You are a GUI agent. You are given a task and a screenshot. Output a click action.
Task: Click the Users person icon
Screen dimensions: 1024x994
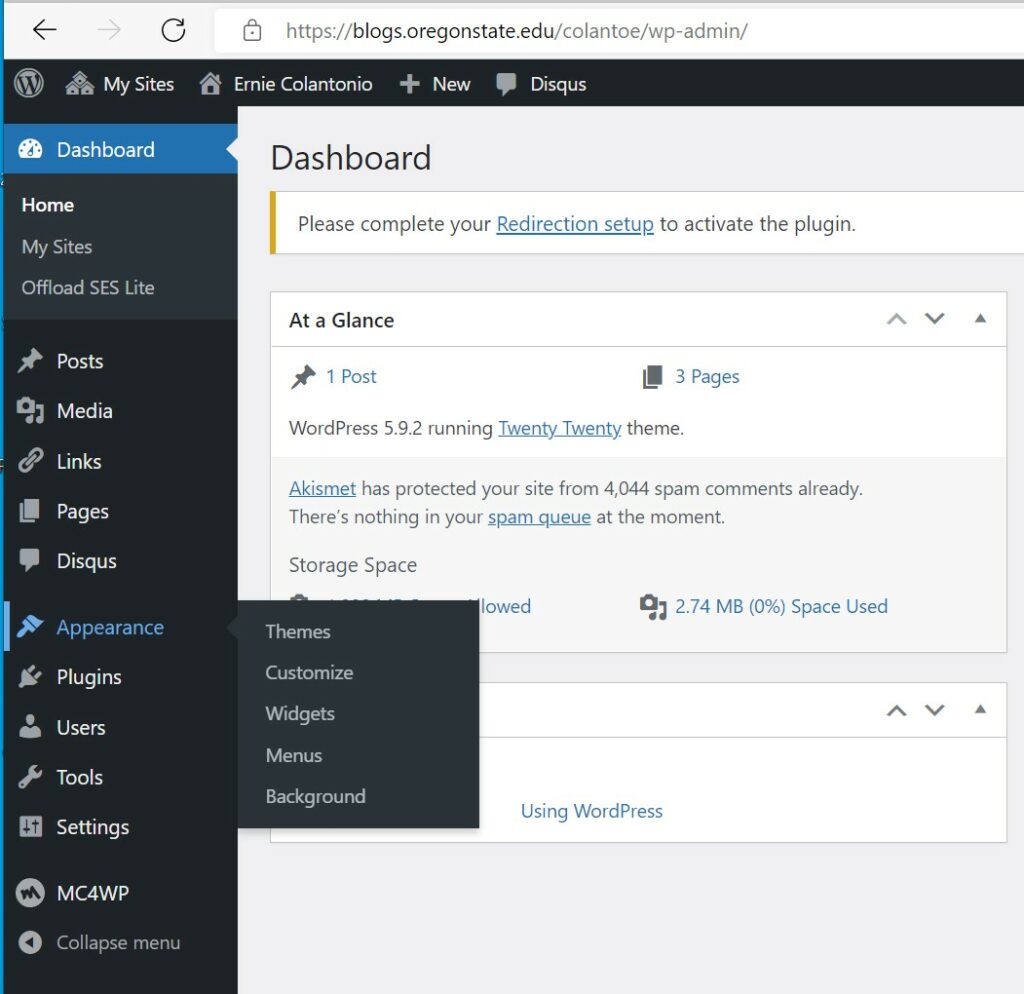(30, 726)
